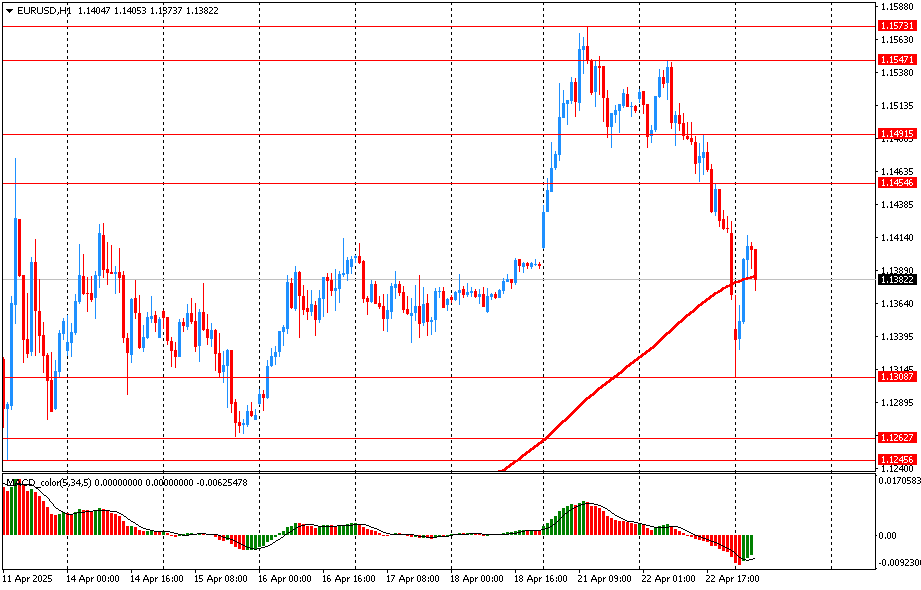The height and width of the screenshot is (590, 921).
Task: Click the 18 Apr 16:00 time label
Action: [543, 579]
